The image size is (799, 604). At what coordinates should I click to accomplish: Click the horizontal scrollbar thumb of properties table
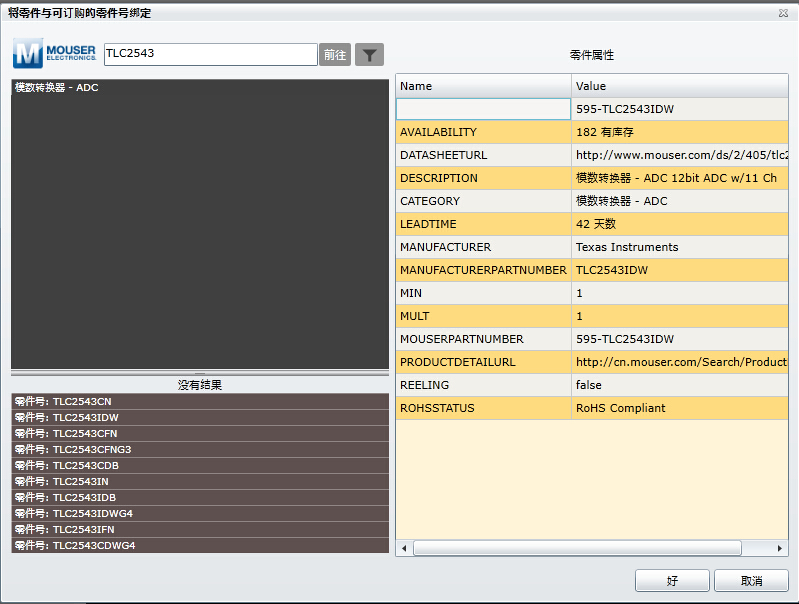pyautogui.click(x=577, y=548)
